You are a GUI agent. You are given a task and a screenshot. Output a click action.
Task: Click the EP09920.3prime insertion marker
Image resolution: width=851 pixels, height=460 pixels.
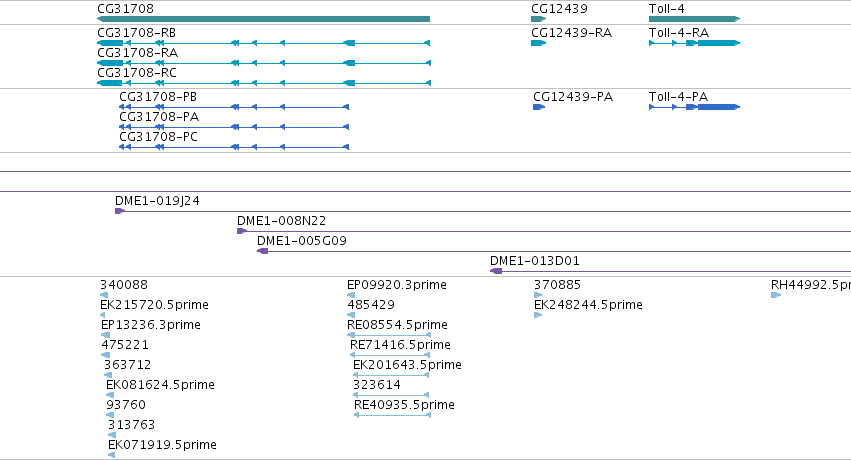[351, 295]
